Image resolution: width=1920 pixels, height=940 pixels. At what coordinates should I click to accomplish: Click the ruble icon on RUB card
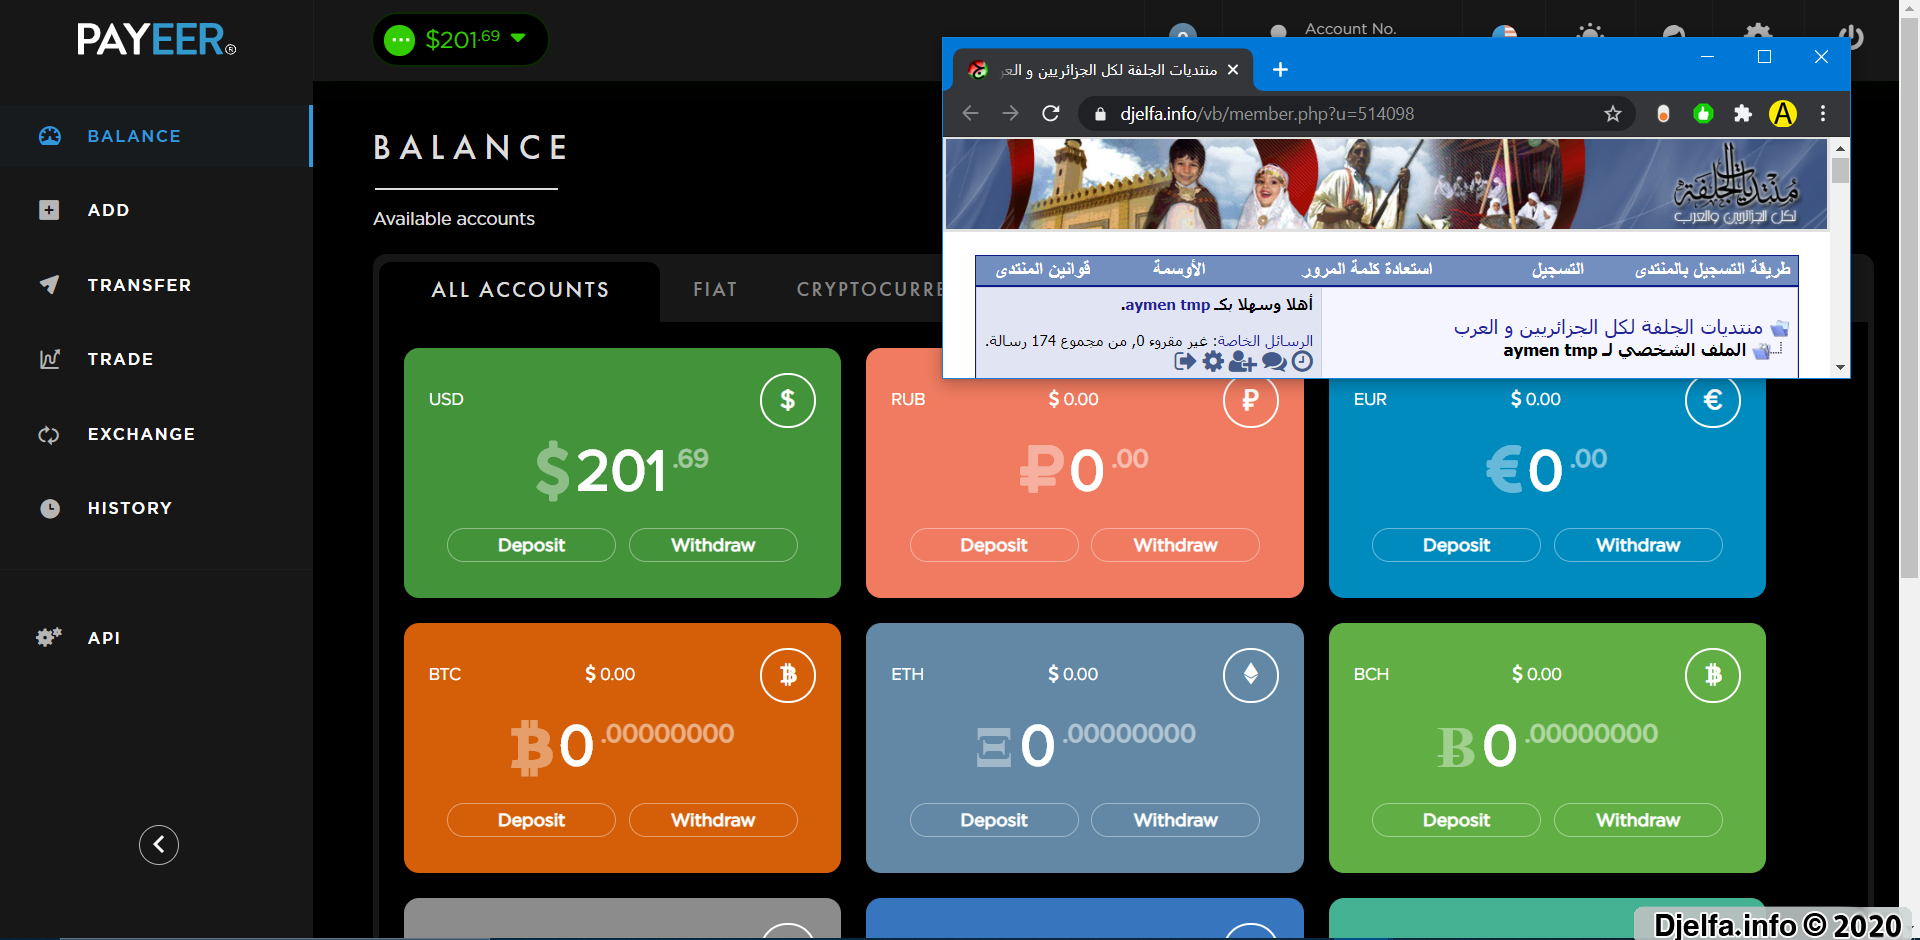coord(1250,400)
